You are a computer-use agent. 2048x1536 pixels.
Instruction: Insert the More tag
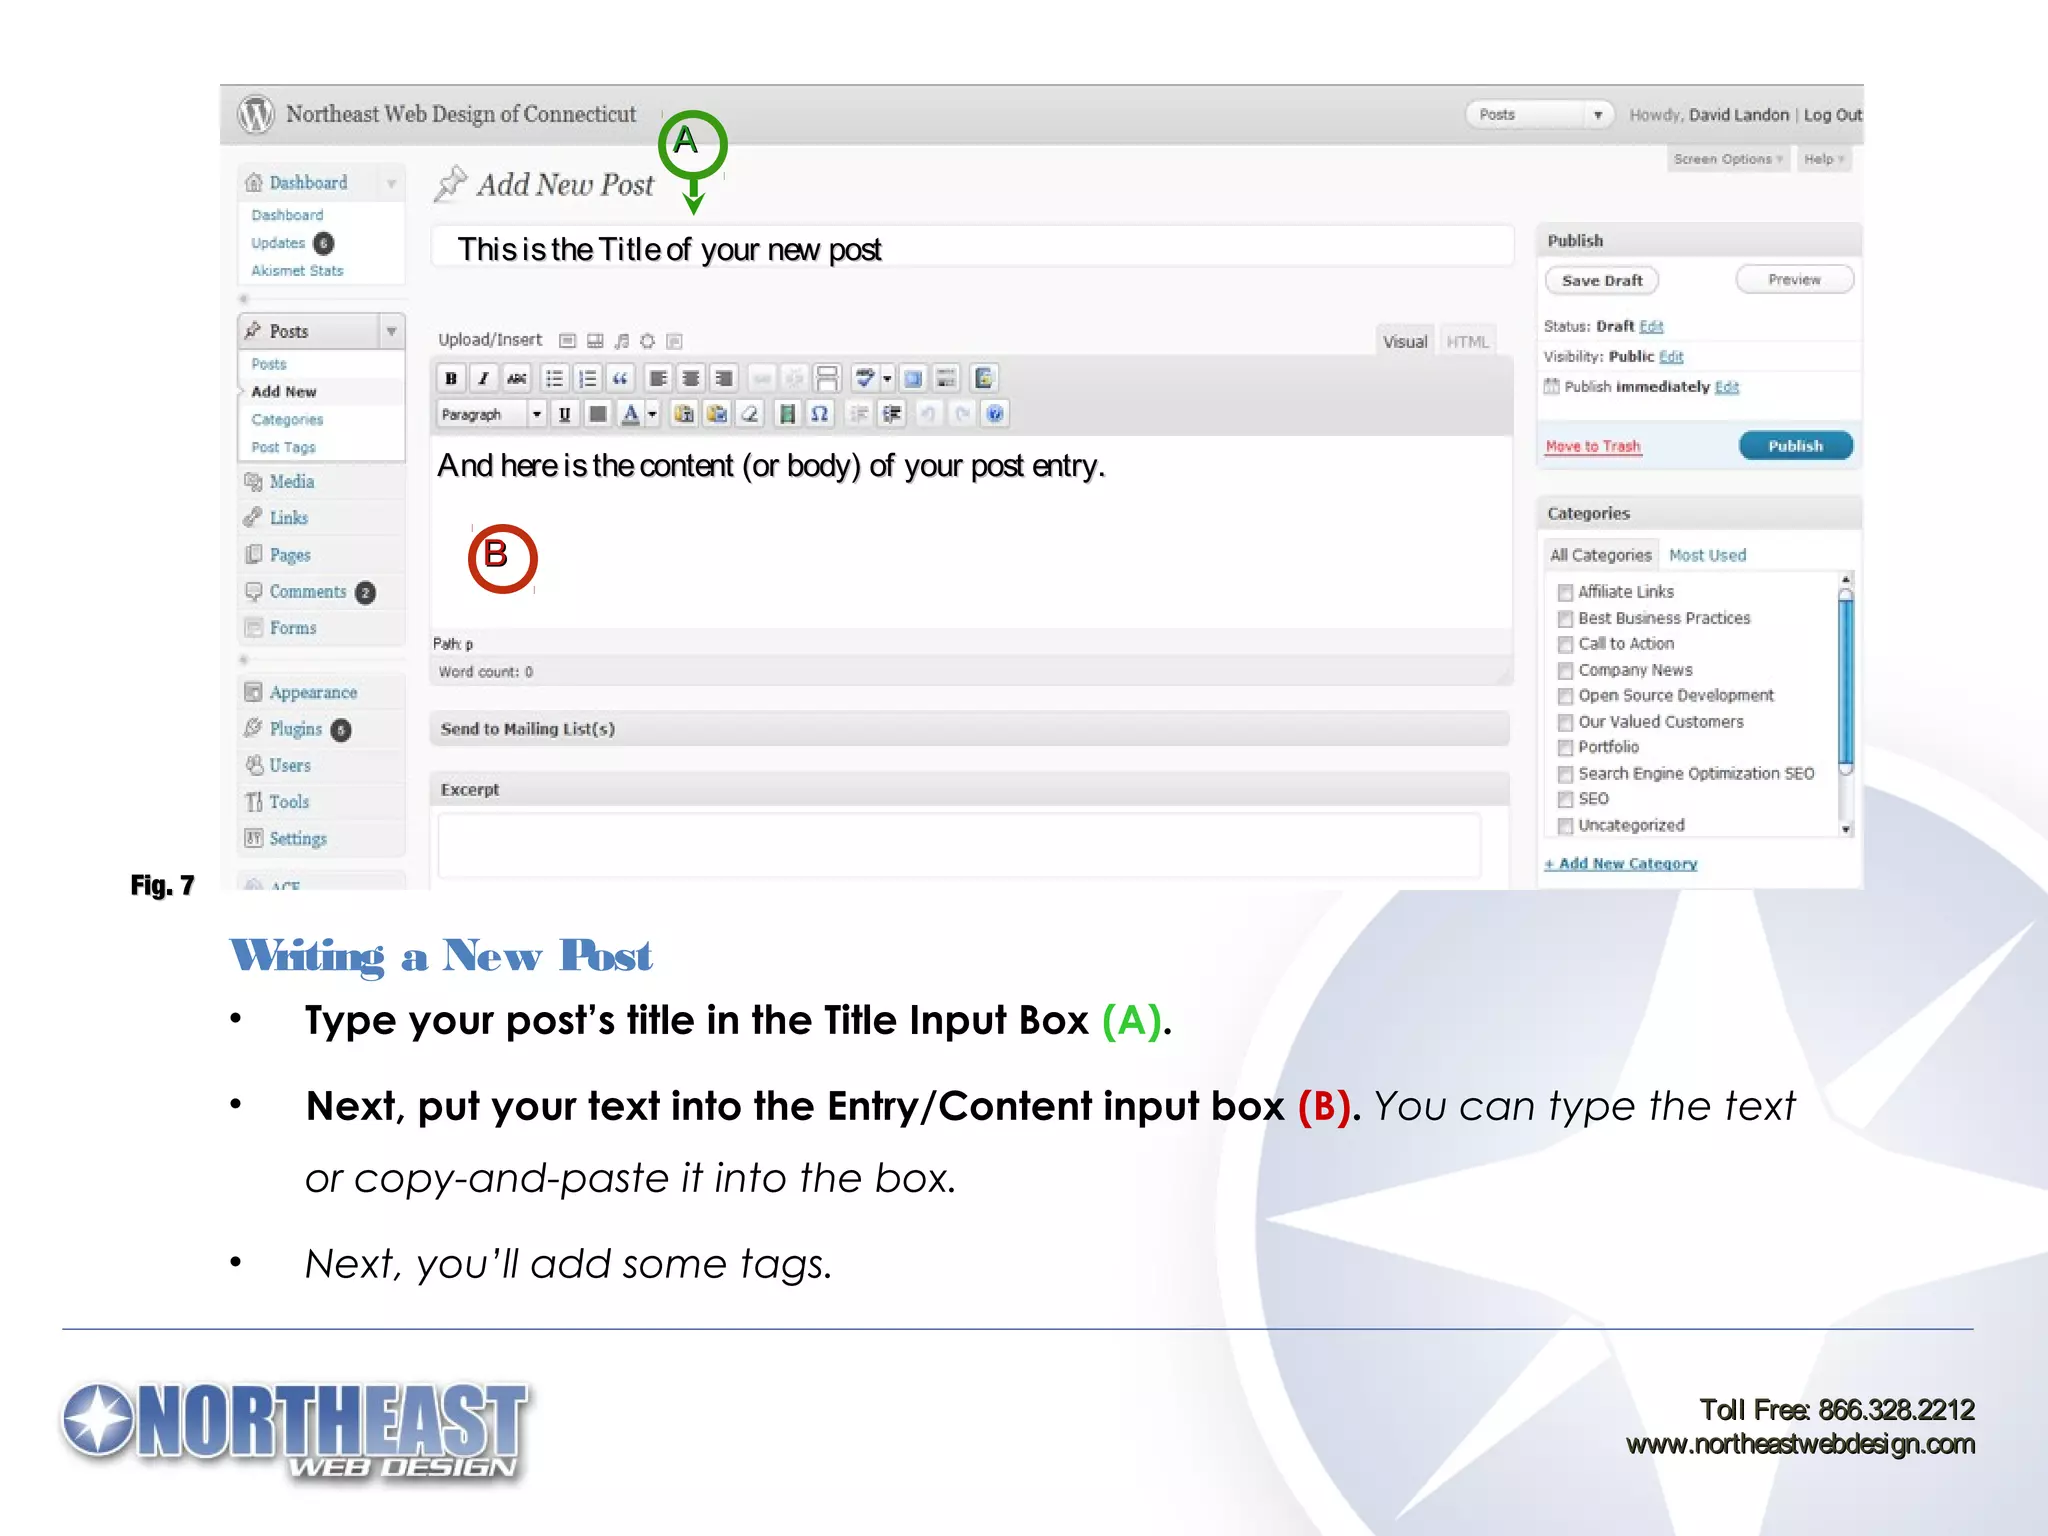[828, 378]
